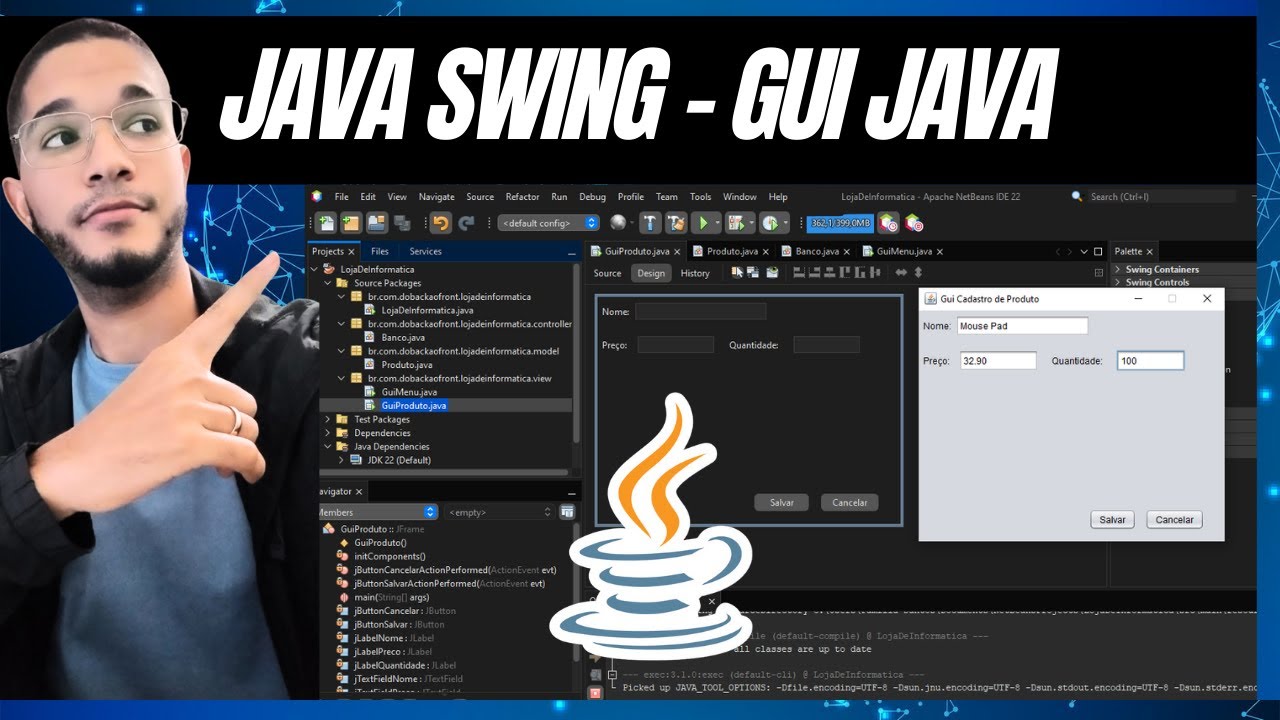Viewport: 1280px width, 720px height.
Task: Click the NetBeans application logo icon
Action: [316, 196]
